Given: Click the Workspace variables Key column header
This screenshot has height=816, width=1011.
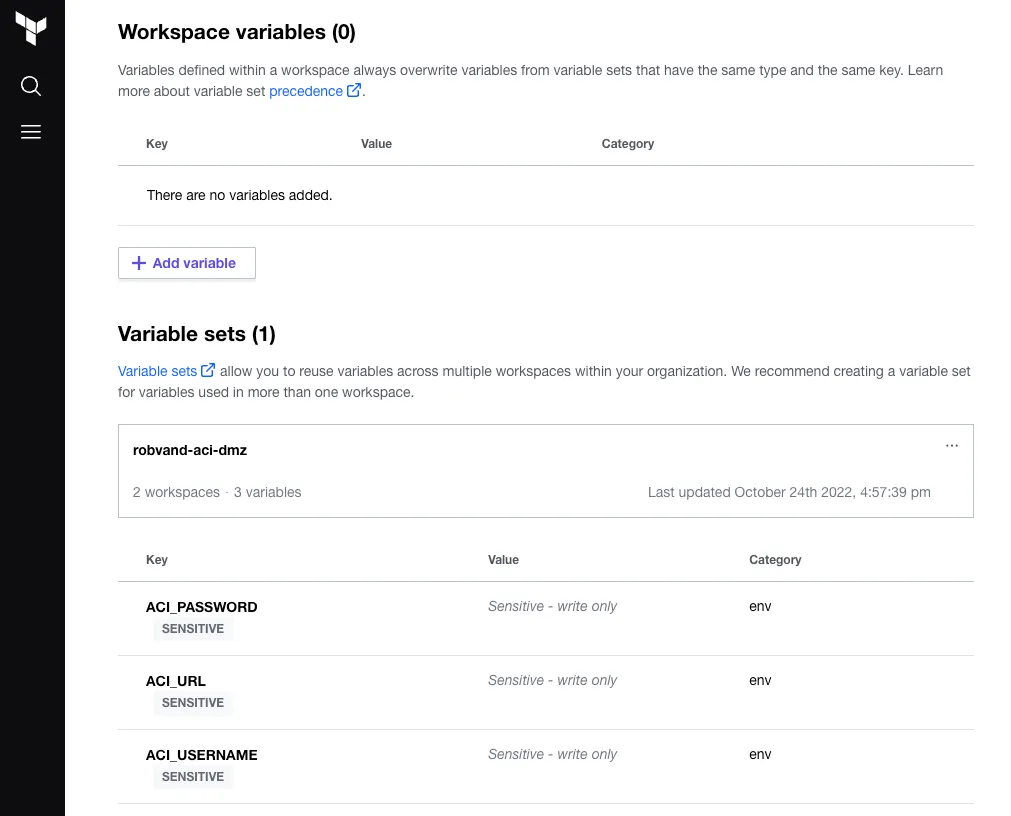Looking at the screenshot, I should (x=157, y=144).
